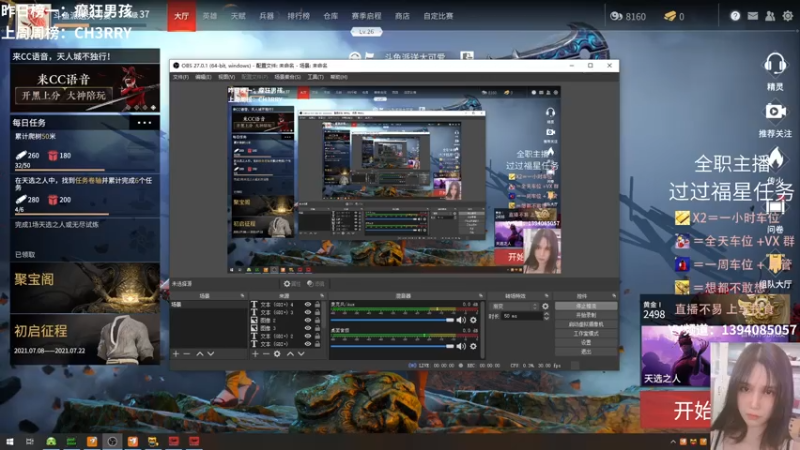Remove the scene with the minus icon
Viewport: 800px width, 450px height.
(187, 354)
